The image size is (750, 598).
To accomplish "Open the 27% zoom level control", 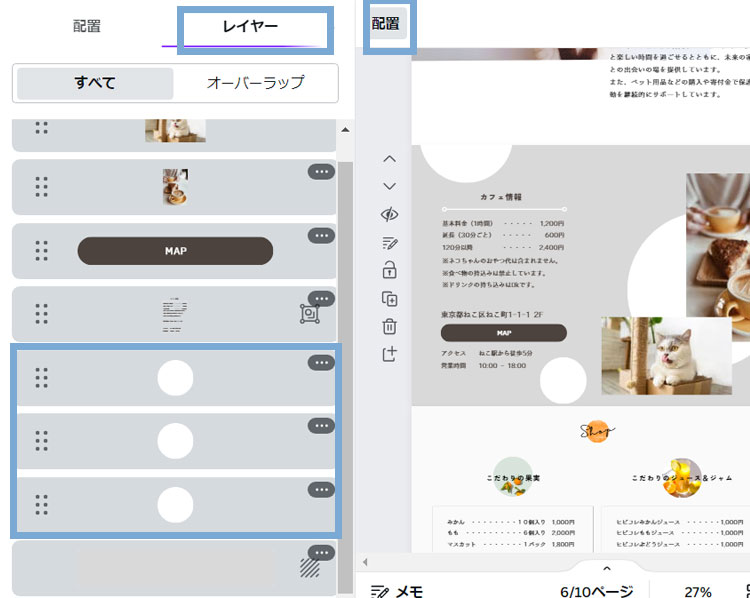I will pos(698,592).
